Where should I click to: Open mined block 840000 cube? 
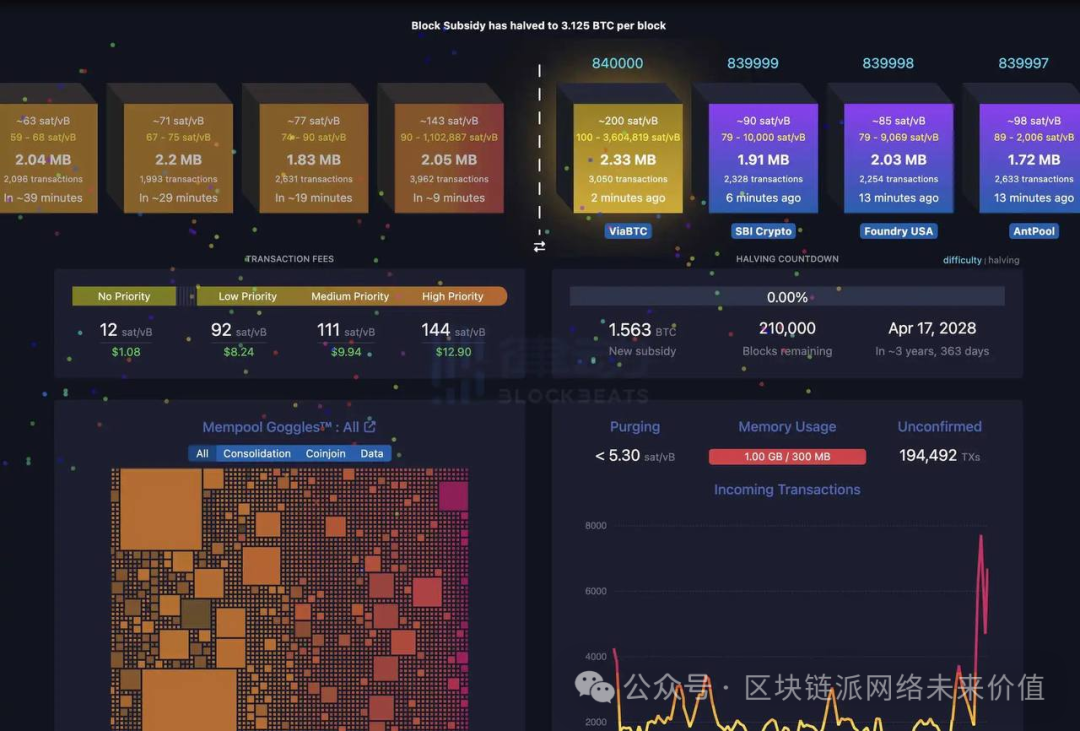coord(628,158)
